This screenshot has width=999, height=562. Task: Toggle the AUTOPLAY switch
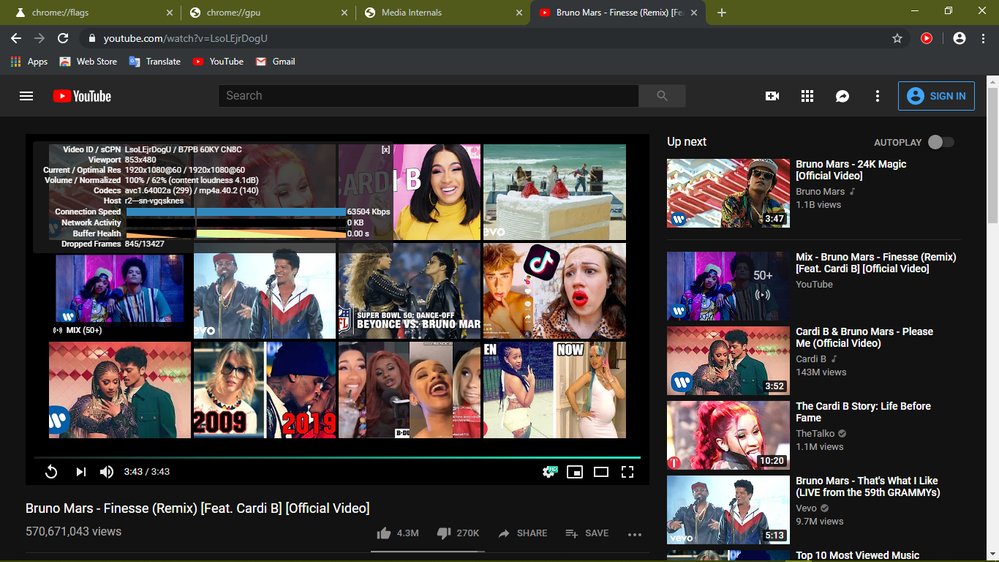pyautogui.click(x=940, y=142)
